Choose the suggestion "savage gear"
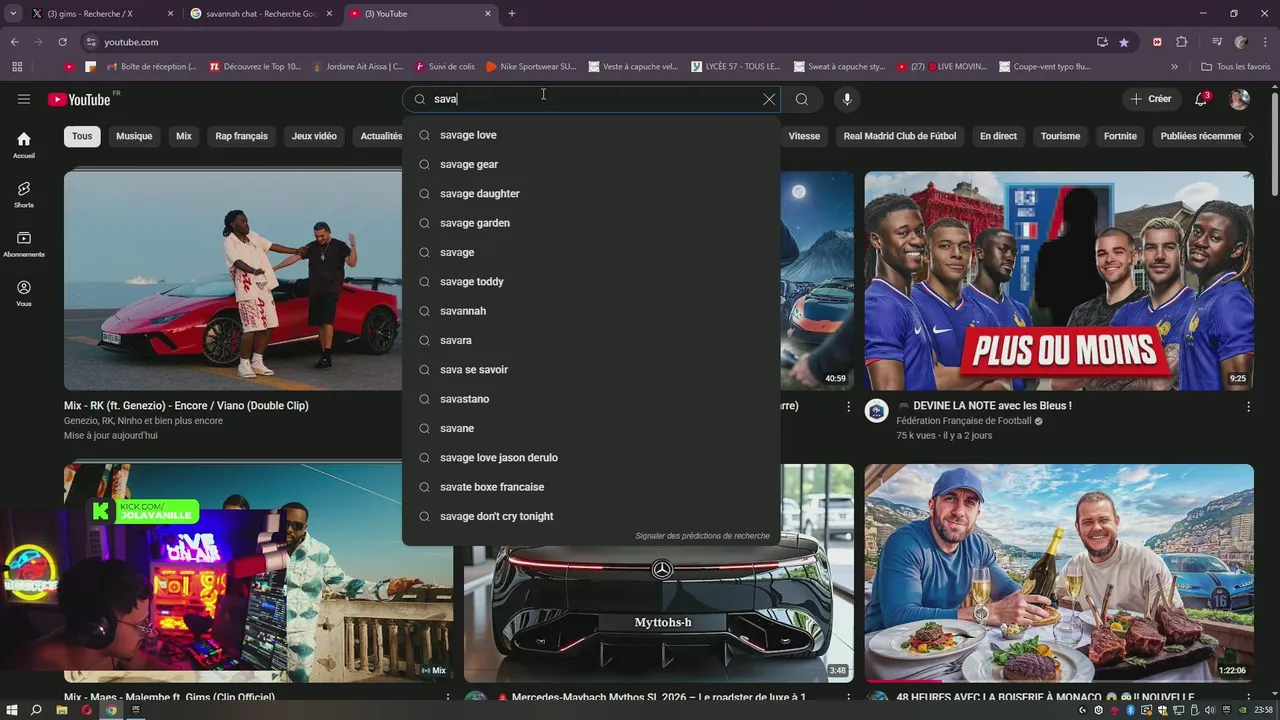The width and height of the screenshot is (1280, 720). click(x=591, y=164)
